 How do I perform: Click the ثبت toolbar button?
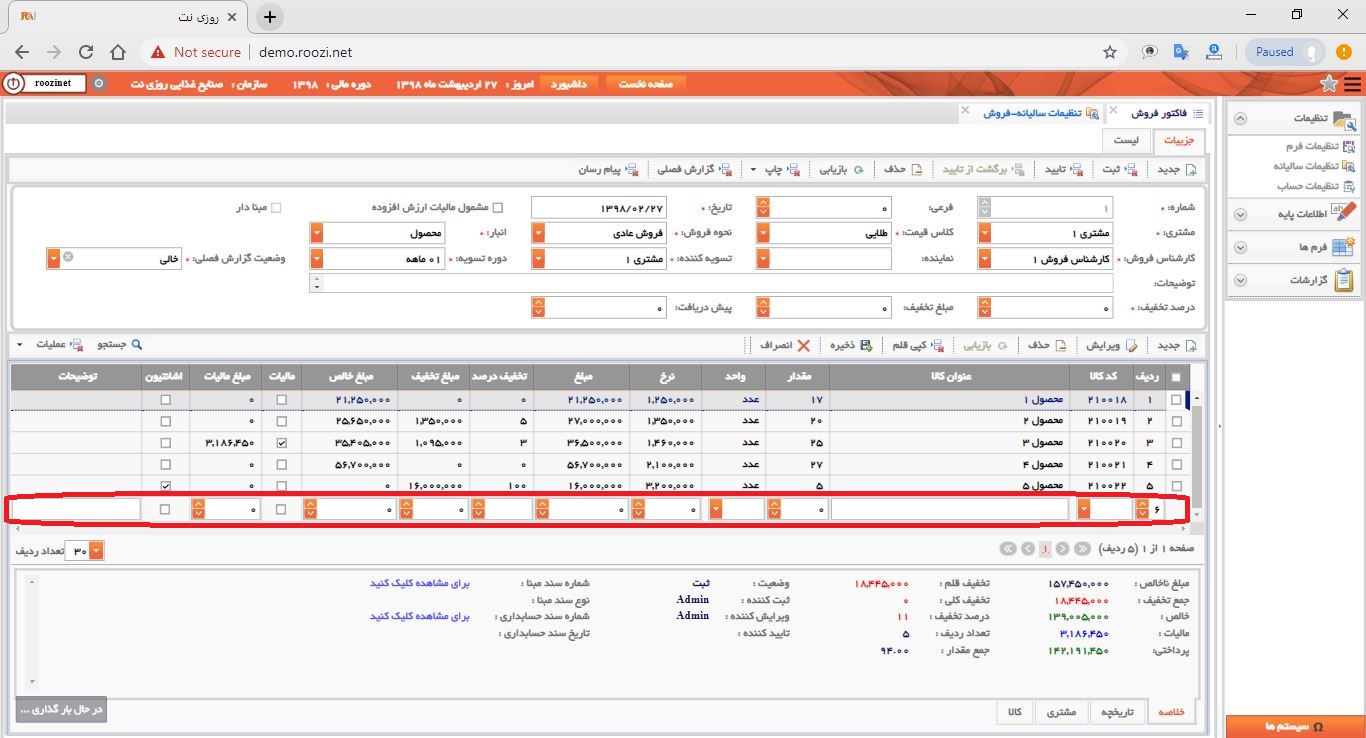pyautogui.click(x=1119, y=170)
